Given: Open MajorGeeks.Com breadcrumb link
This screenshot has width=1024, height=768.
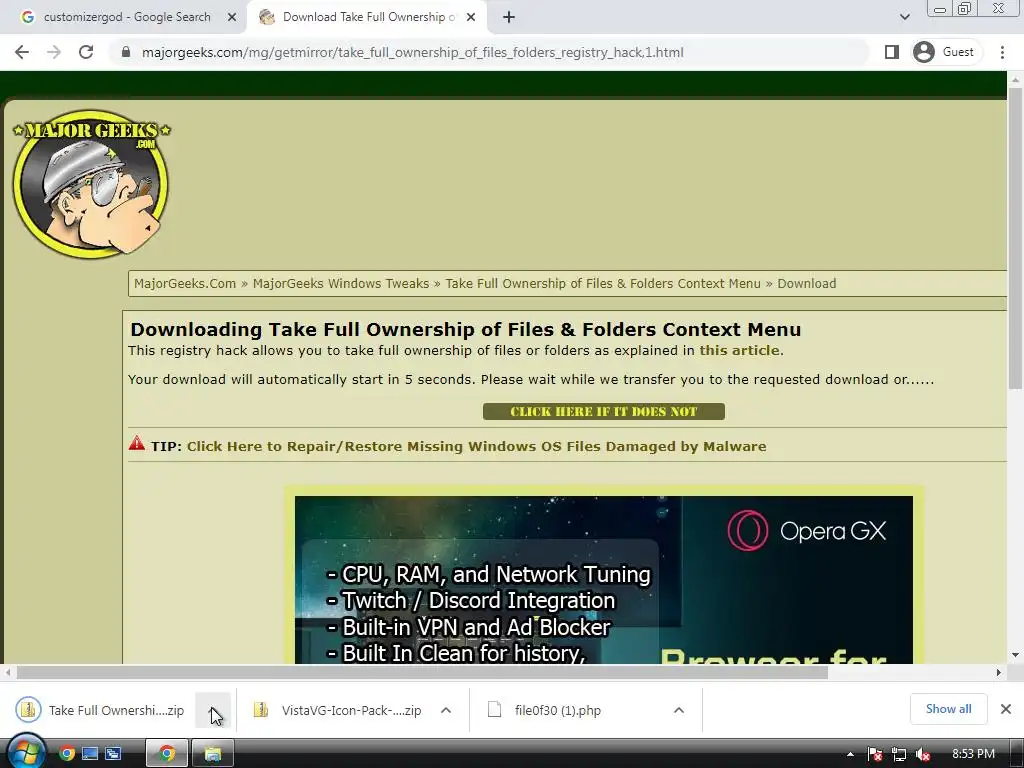Looking at the screenshot, I should pyautogui.click(x=185, y=283).
